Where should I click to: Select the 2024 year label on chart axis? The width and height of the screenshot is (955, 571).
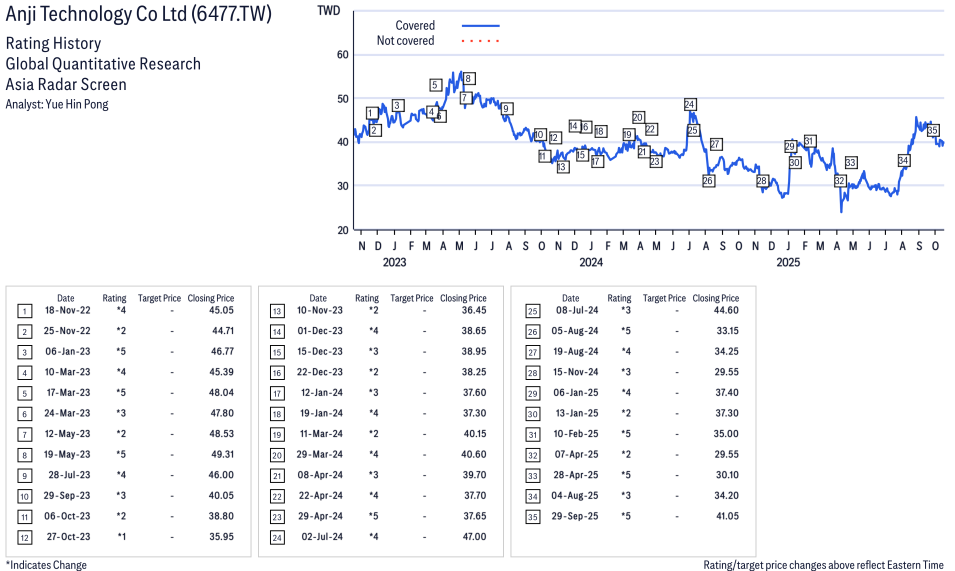click(591, 263)
